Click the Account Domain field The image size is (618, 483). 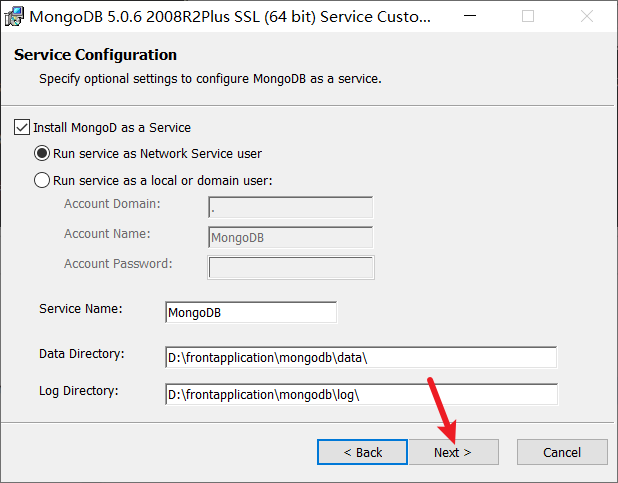click(x=290, y=207)
